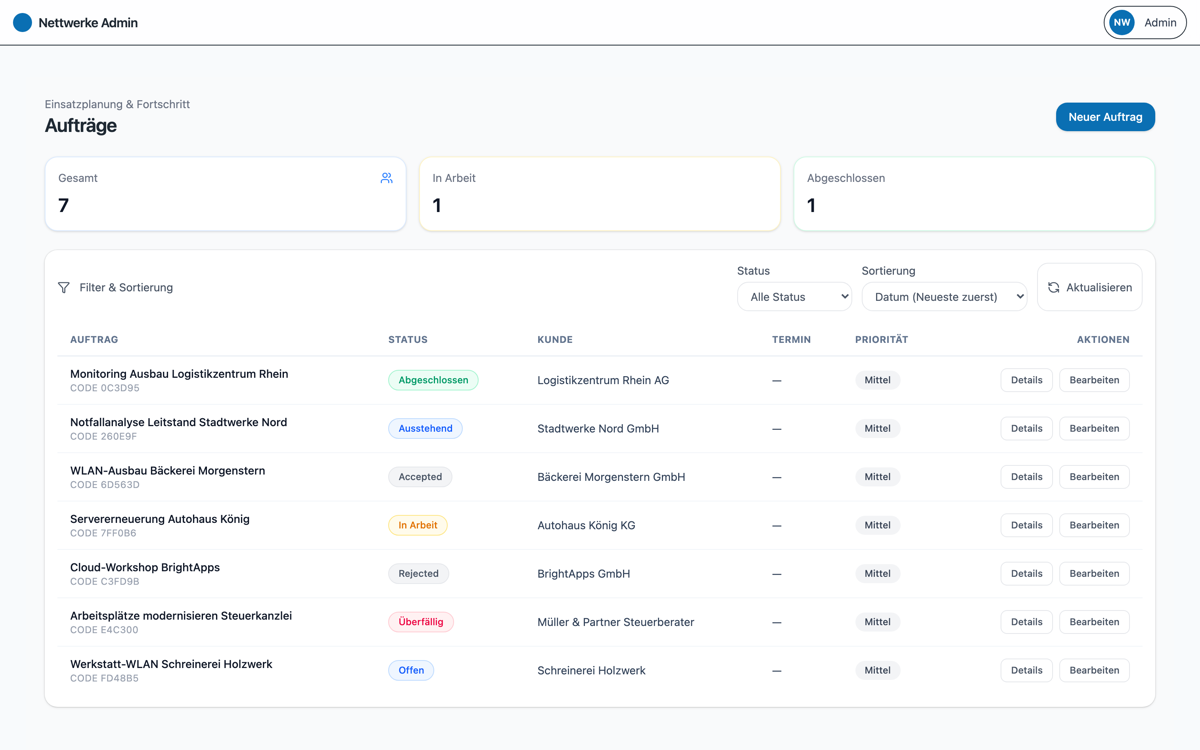1200x750 pixels.
Task: Click customer Stadtwerke Nord GmbH
Action: [598, 428]
